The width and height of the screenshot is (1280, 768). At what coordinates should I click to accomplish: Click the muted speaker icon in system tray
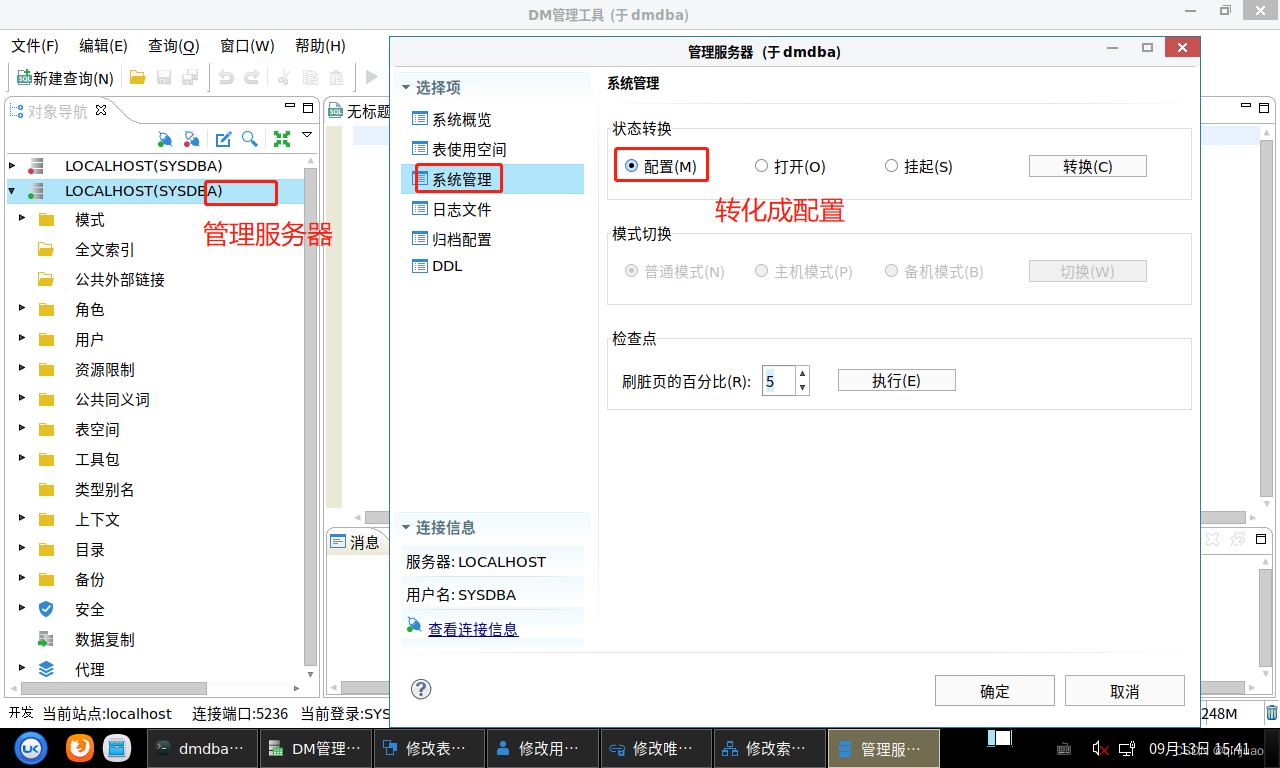pos(1100,748)
